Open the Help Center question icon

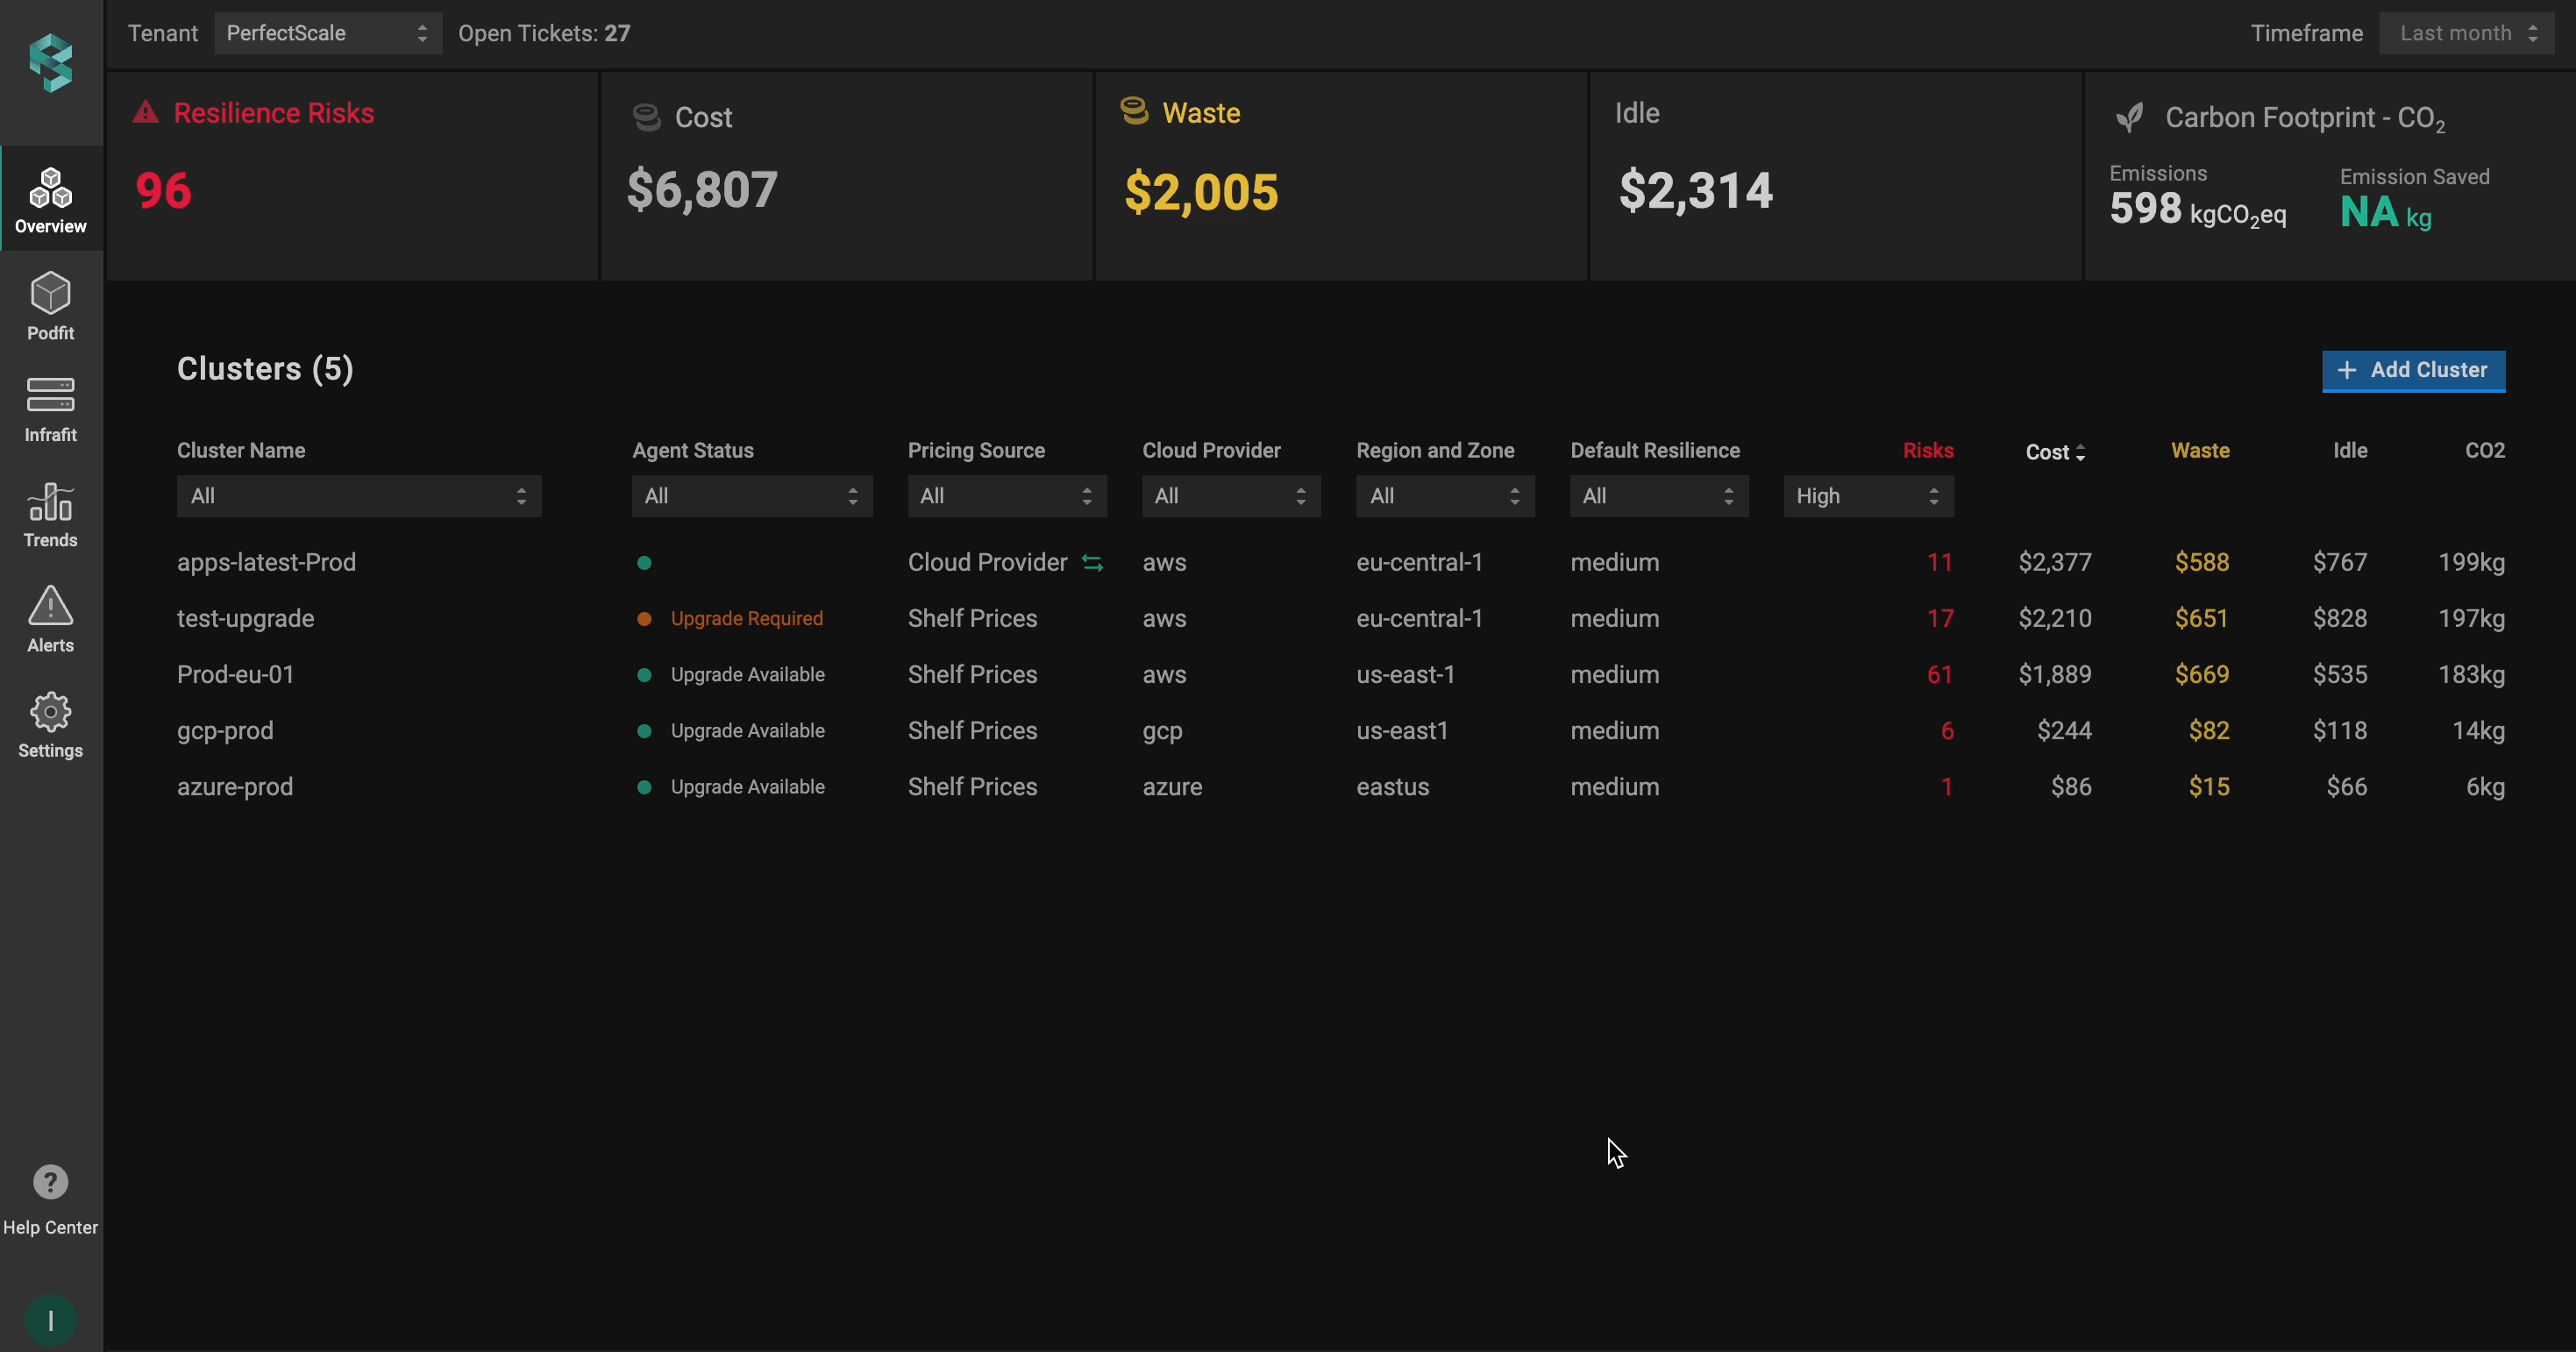pyautogui.click(x=50, y=1183)
